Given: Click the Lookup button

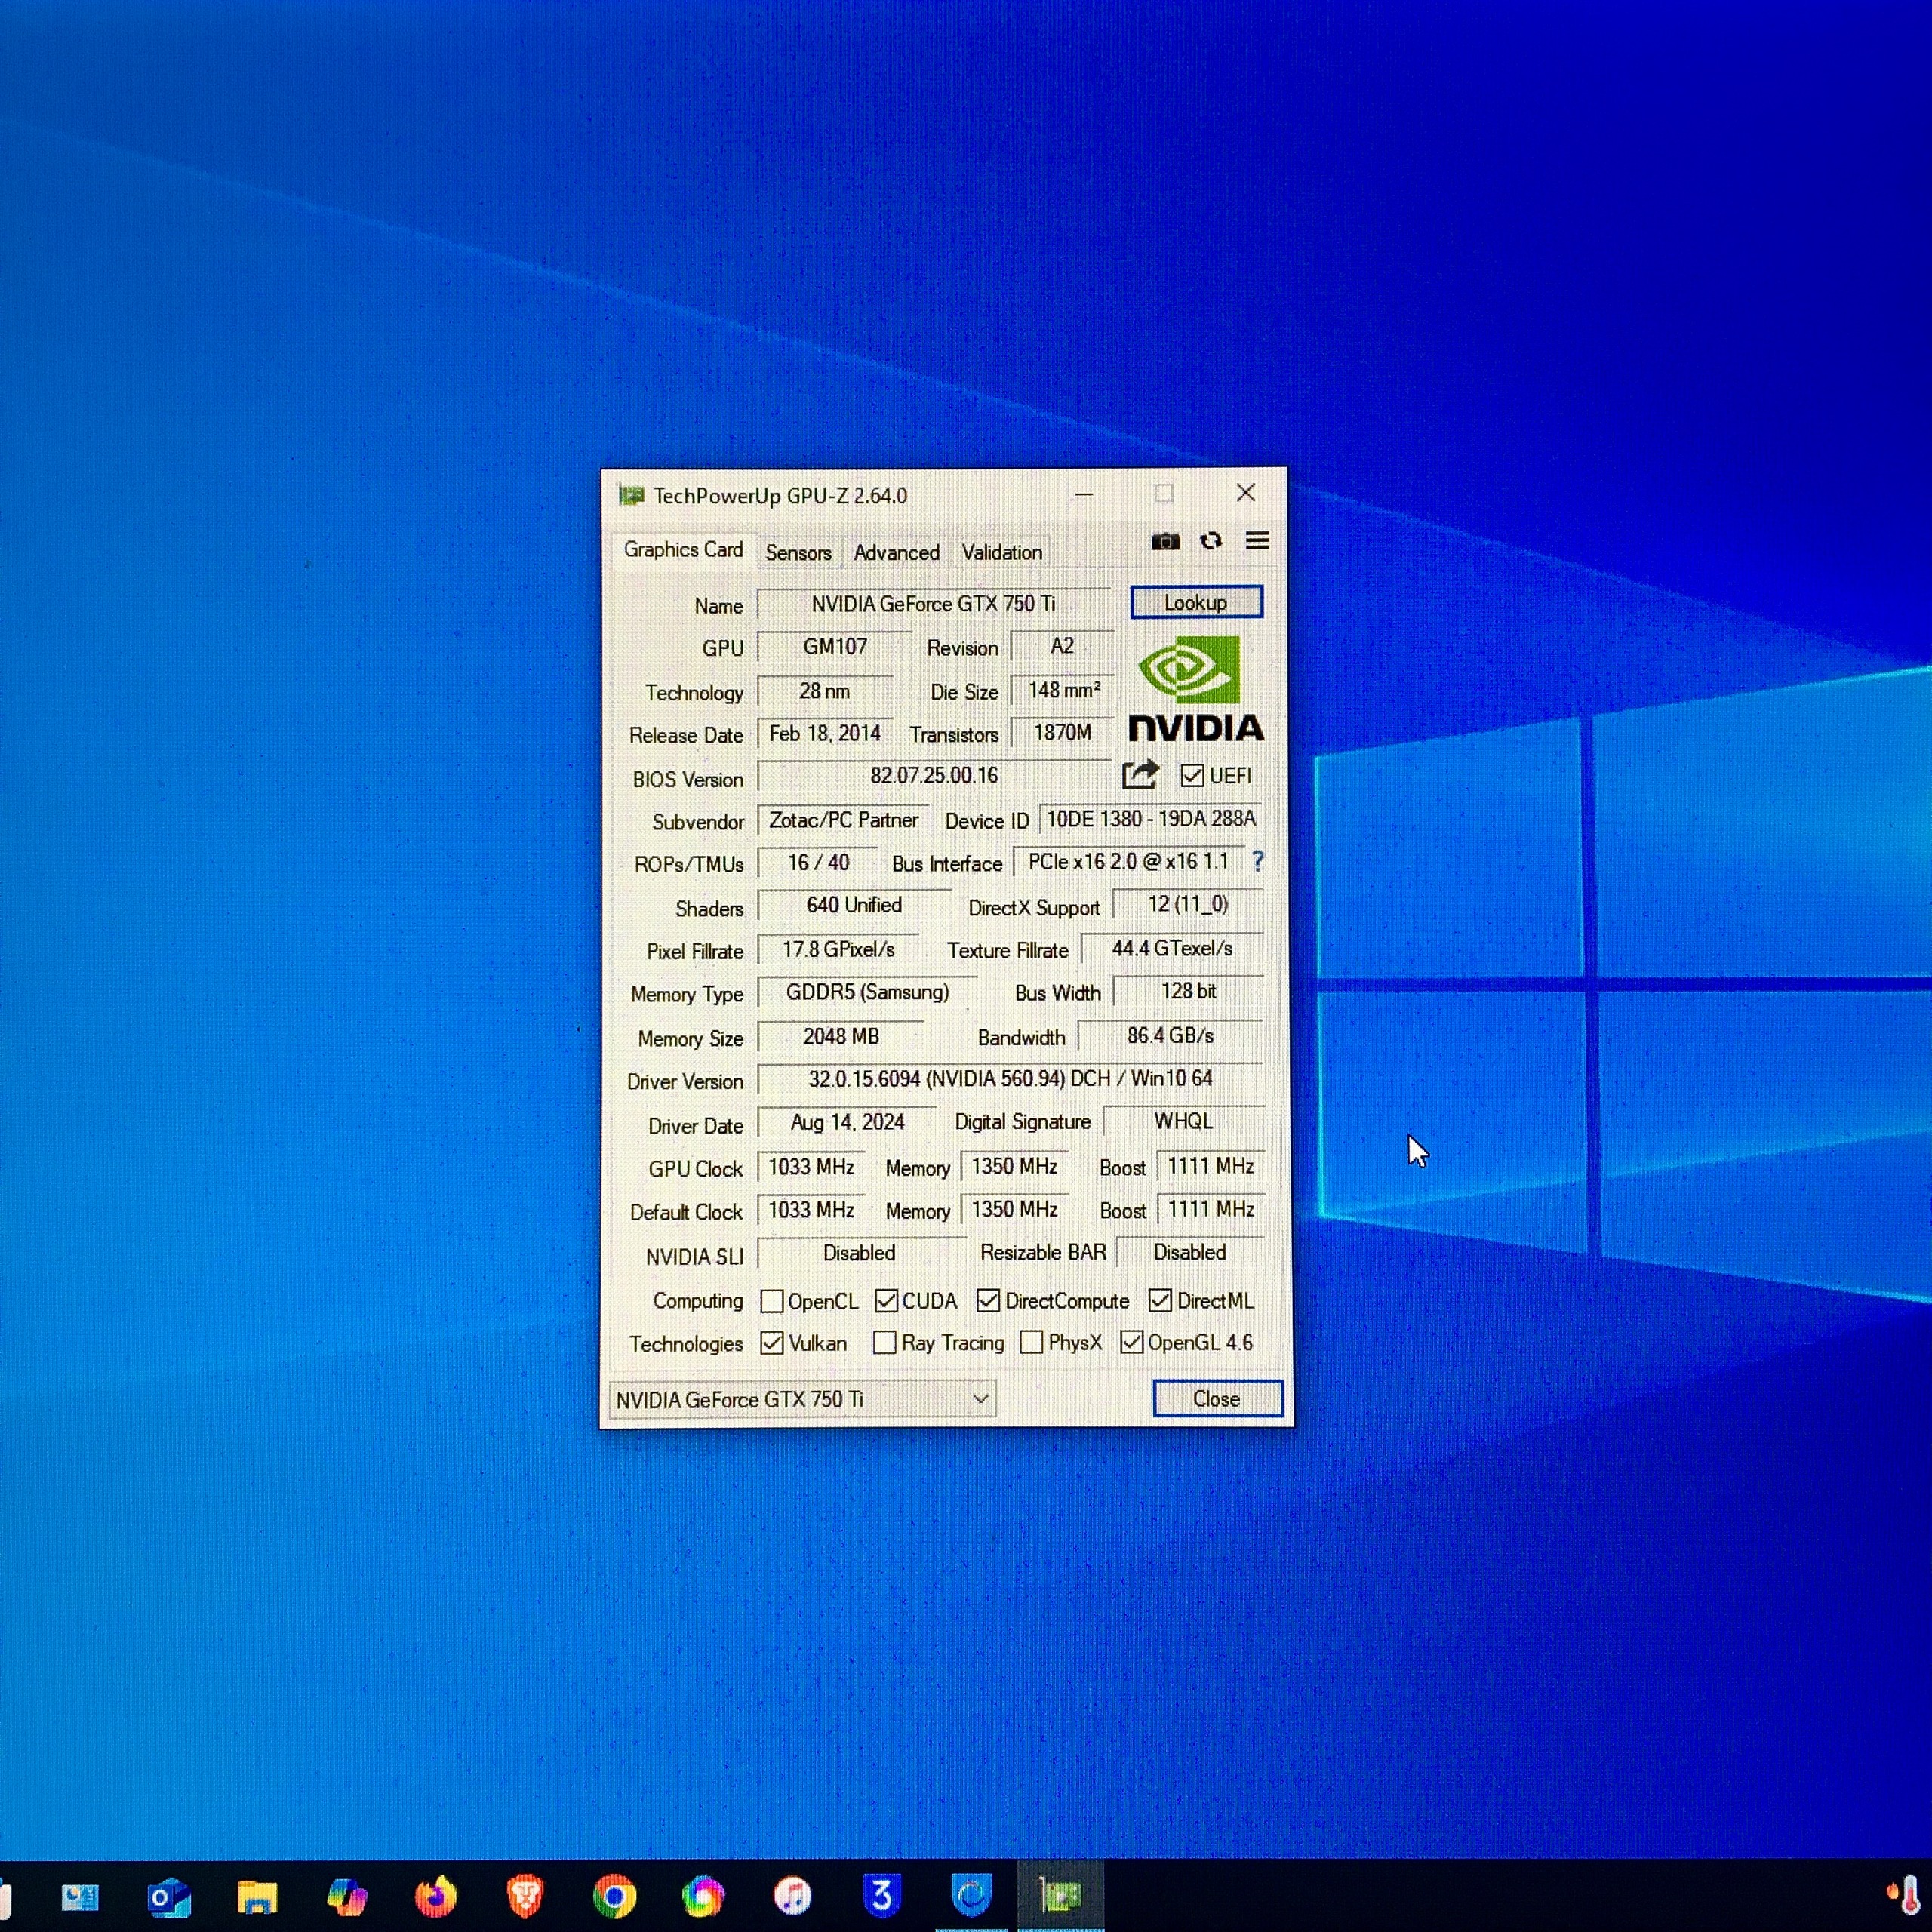Looking at the screenshot, I should (1195, 602).
